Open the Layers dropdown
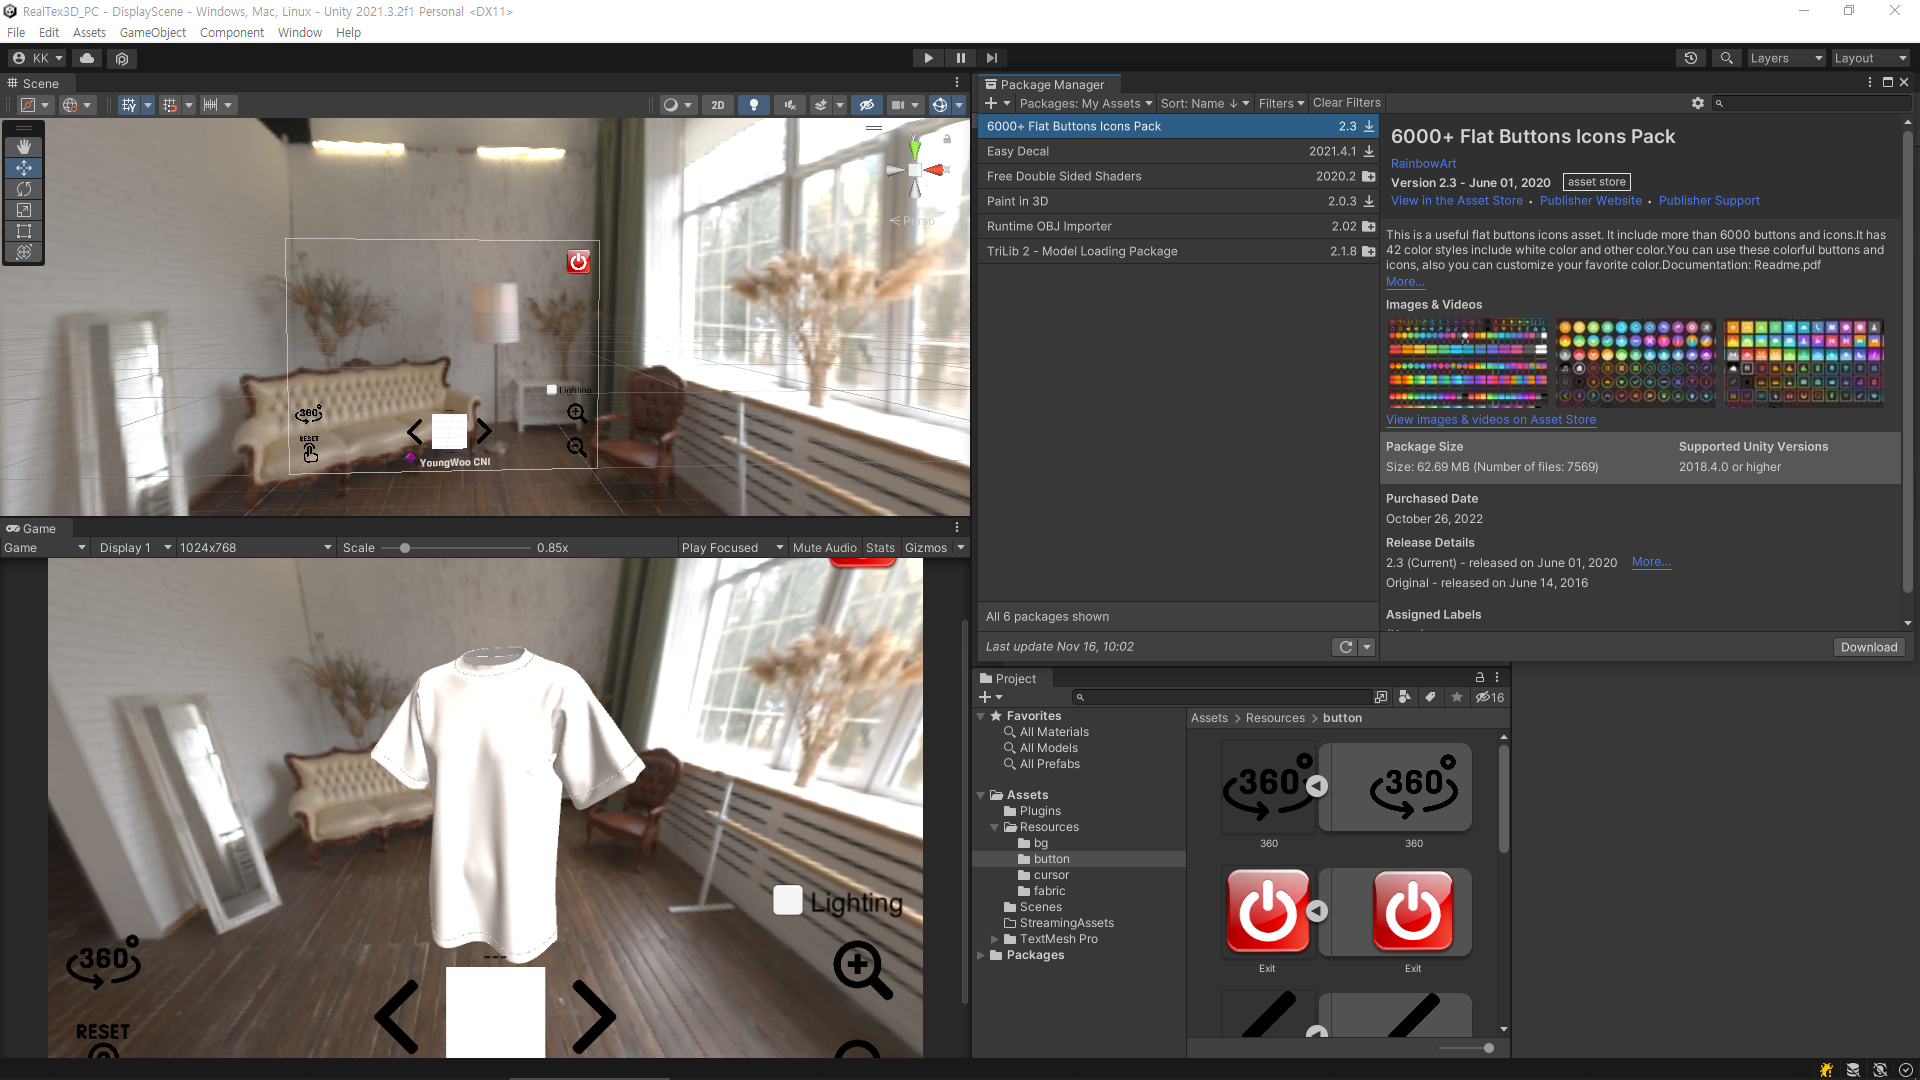This screenshot has height=1080, width=1920. [x=1785, y=58]
